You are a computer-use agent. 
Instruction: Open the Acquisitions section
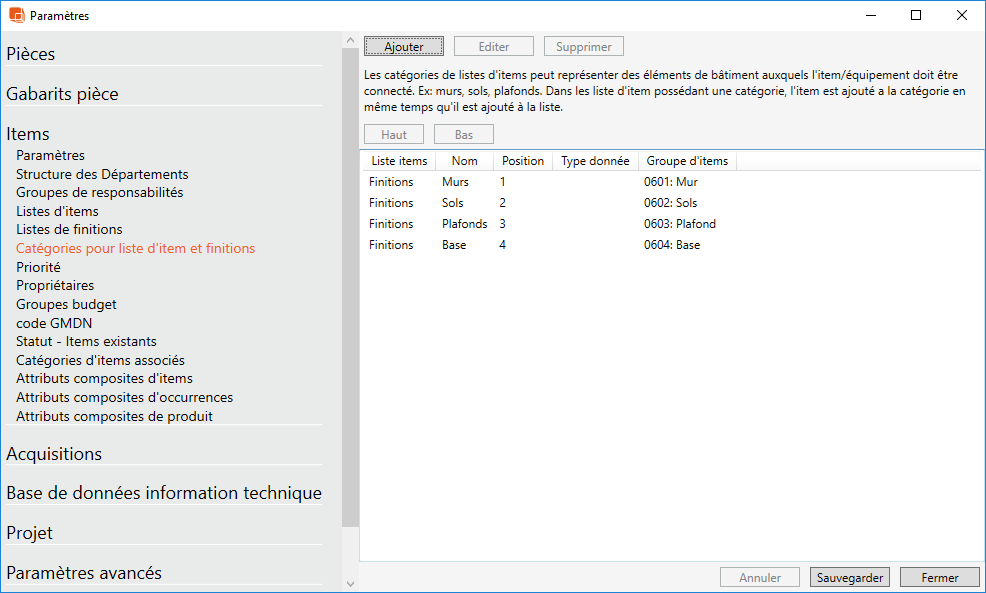tap(54, 454)
